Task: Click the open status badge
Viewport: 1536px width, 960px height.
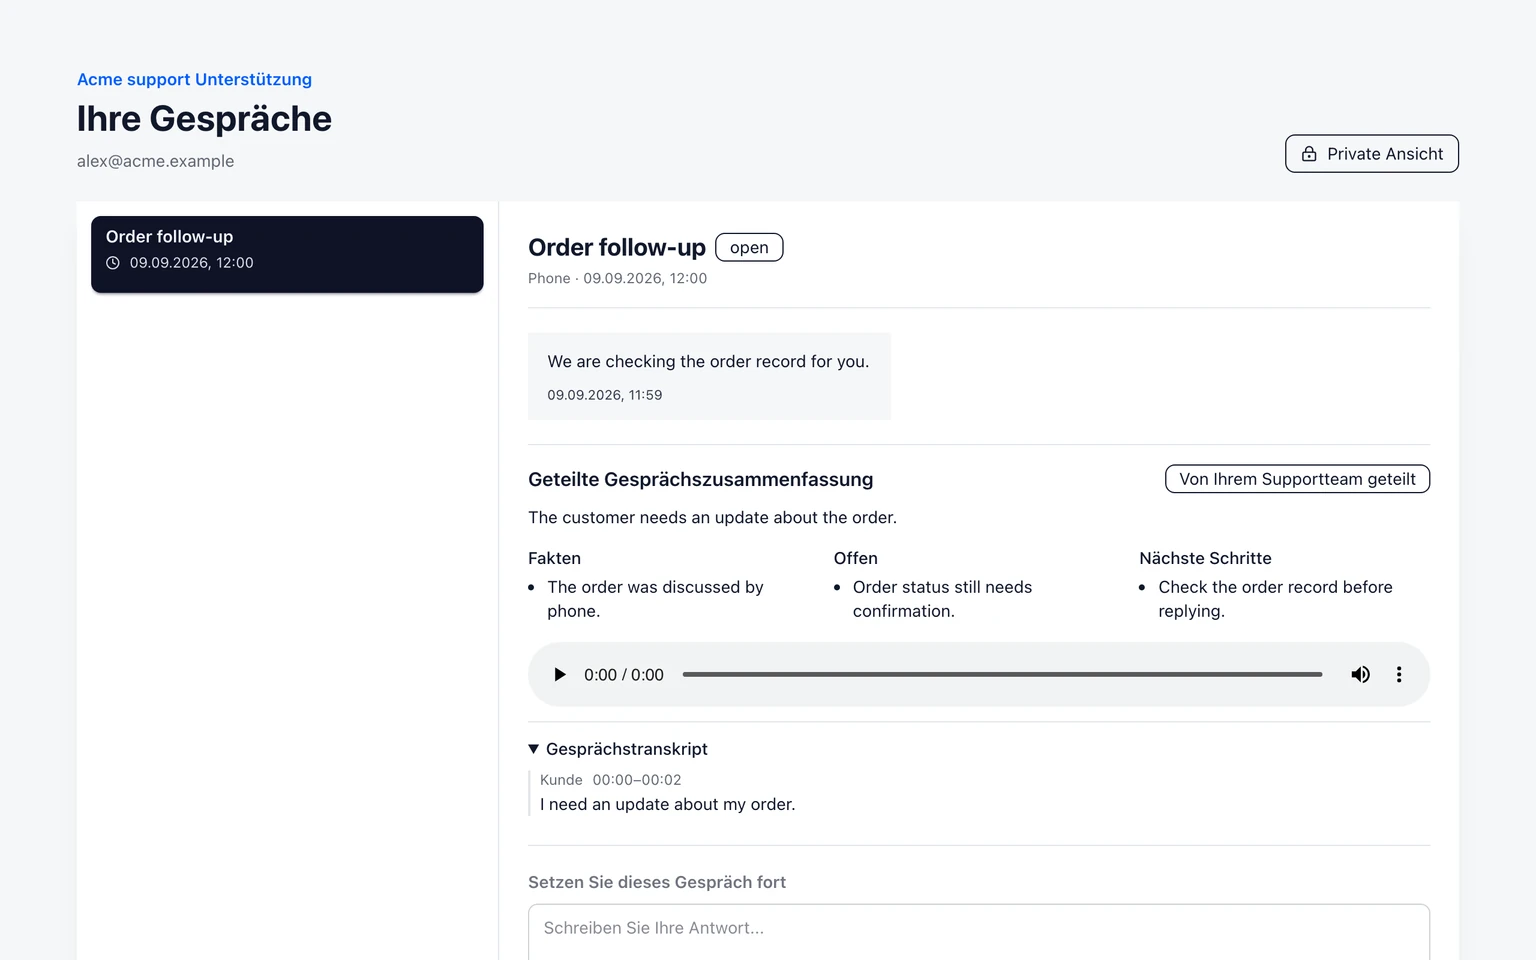Action: (749, 248)
